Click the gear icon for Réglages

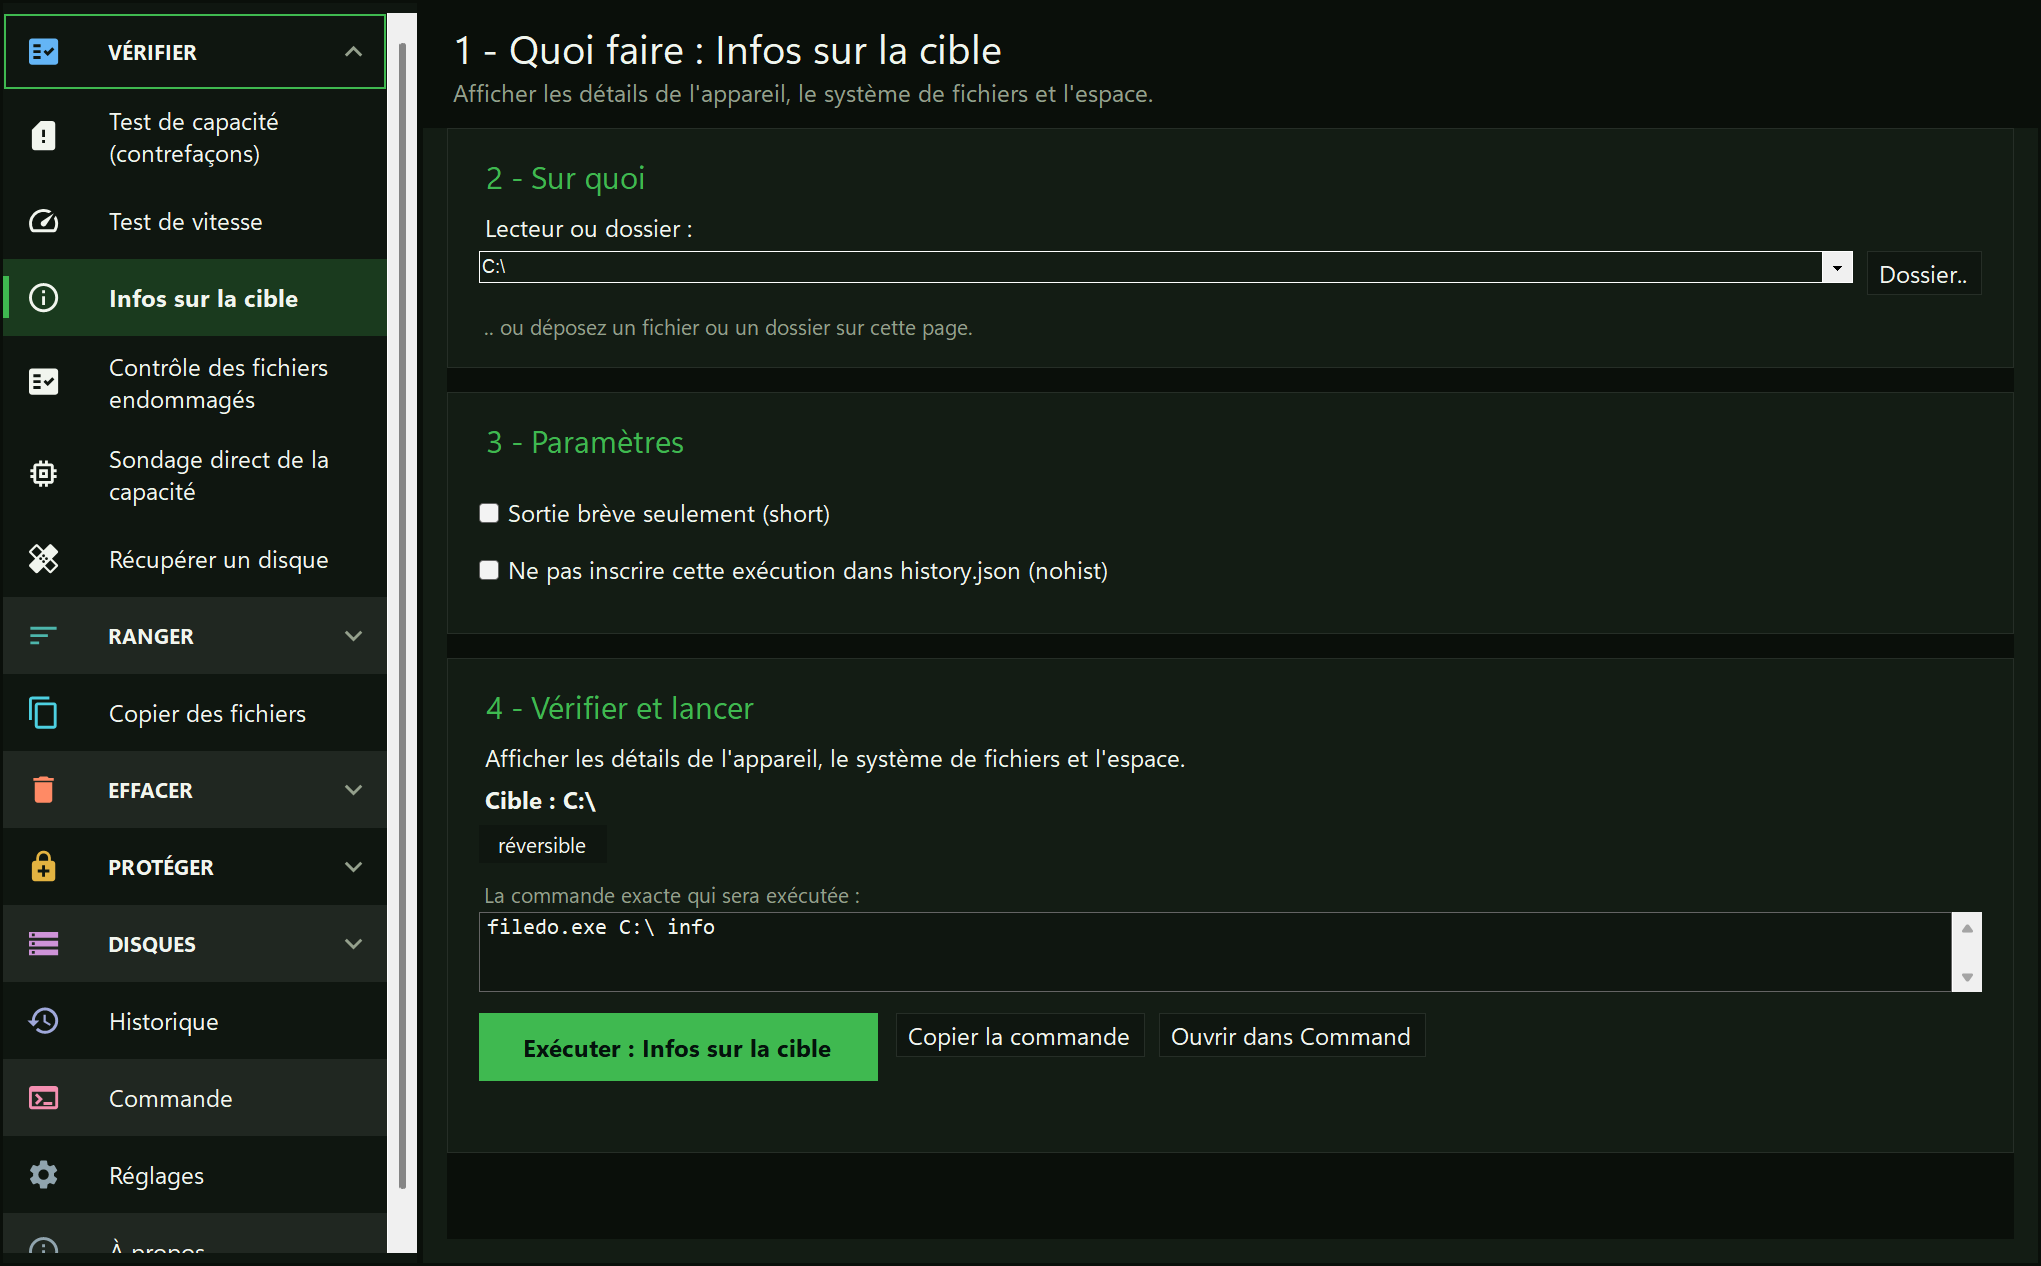coord(43,1175)
